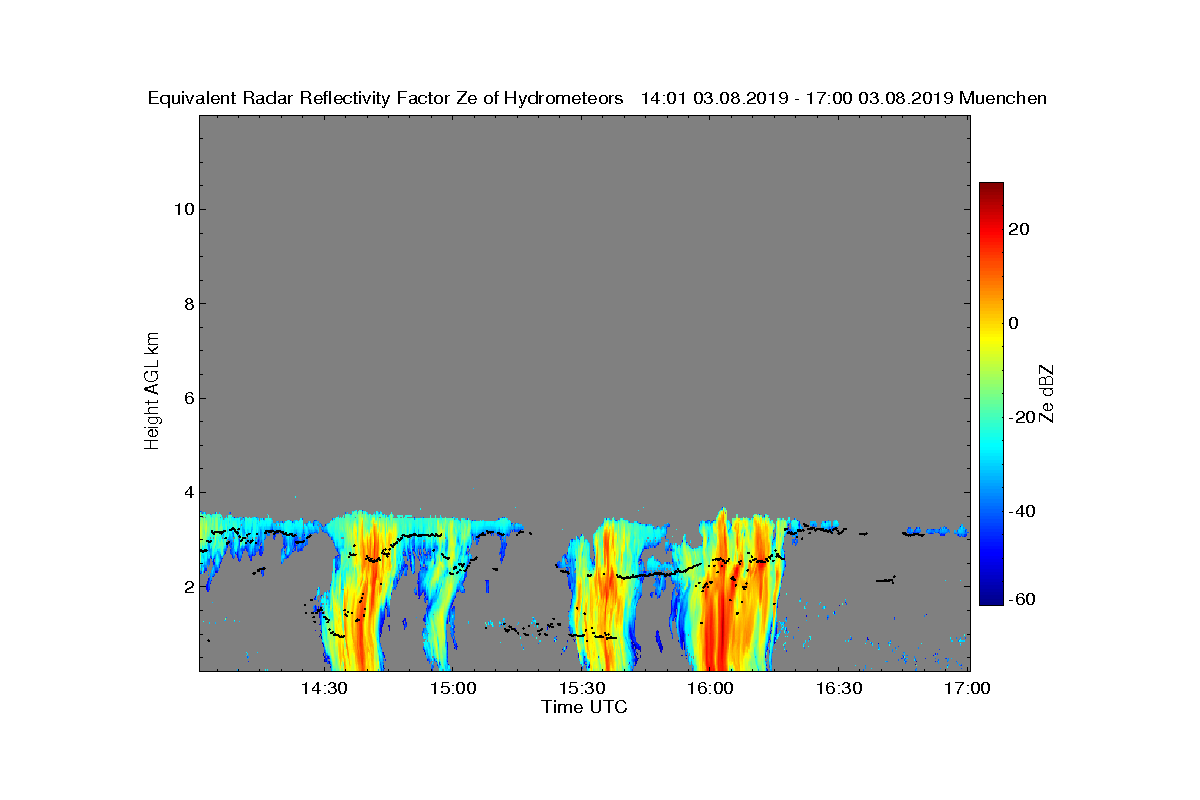This screenshot has width=1200, height=800.
Task: Click the dark blue bottom of colorbar
Action: 991,599
